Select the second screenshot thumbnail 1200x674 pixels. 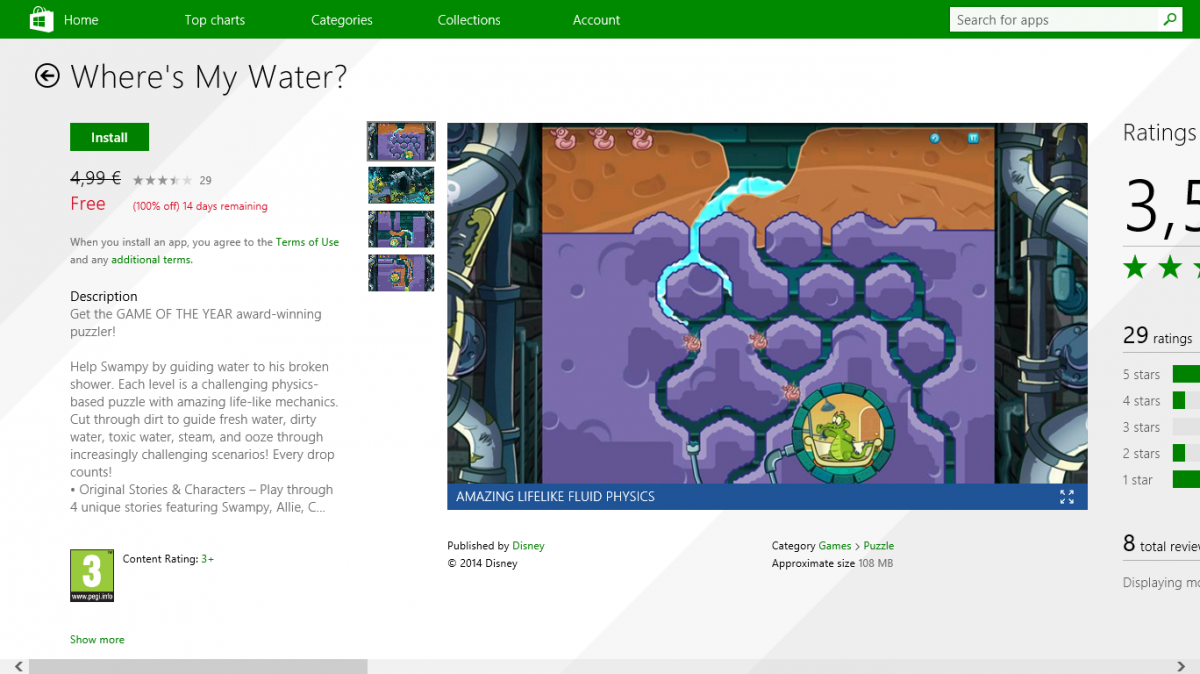(401, 185)
